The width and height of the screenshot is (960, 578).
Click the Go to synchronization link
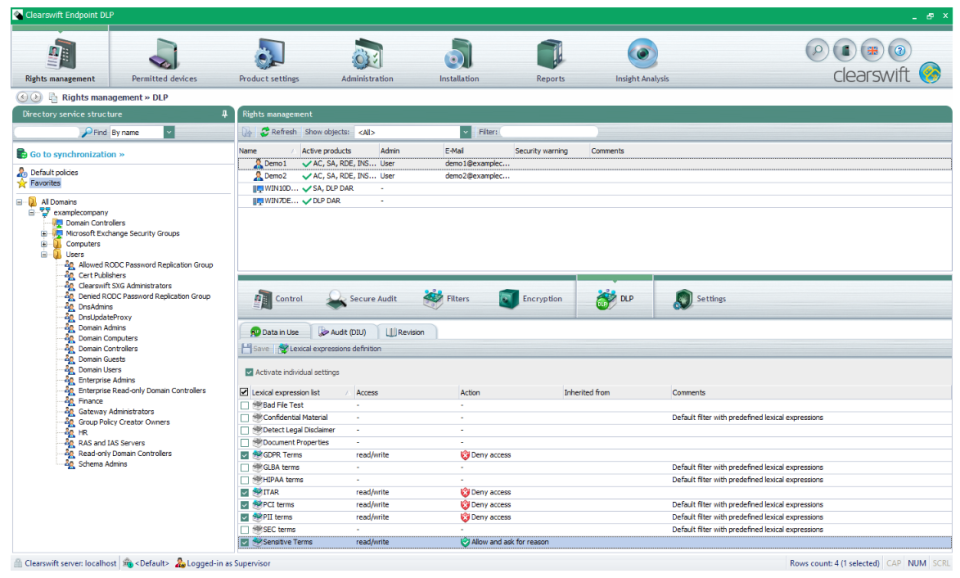pyautogui.click(x=73, y=153)
